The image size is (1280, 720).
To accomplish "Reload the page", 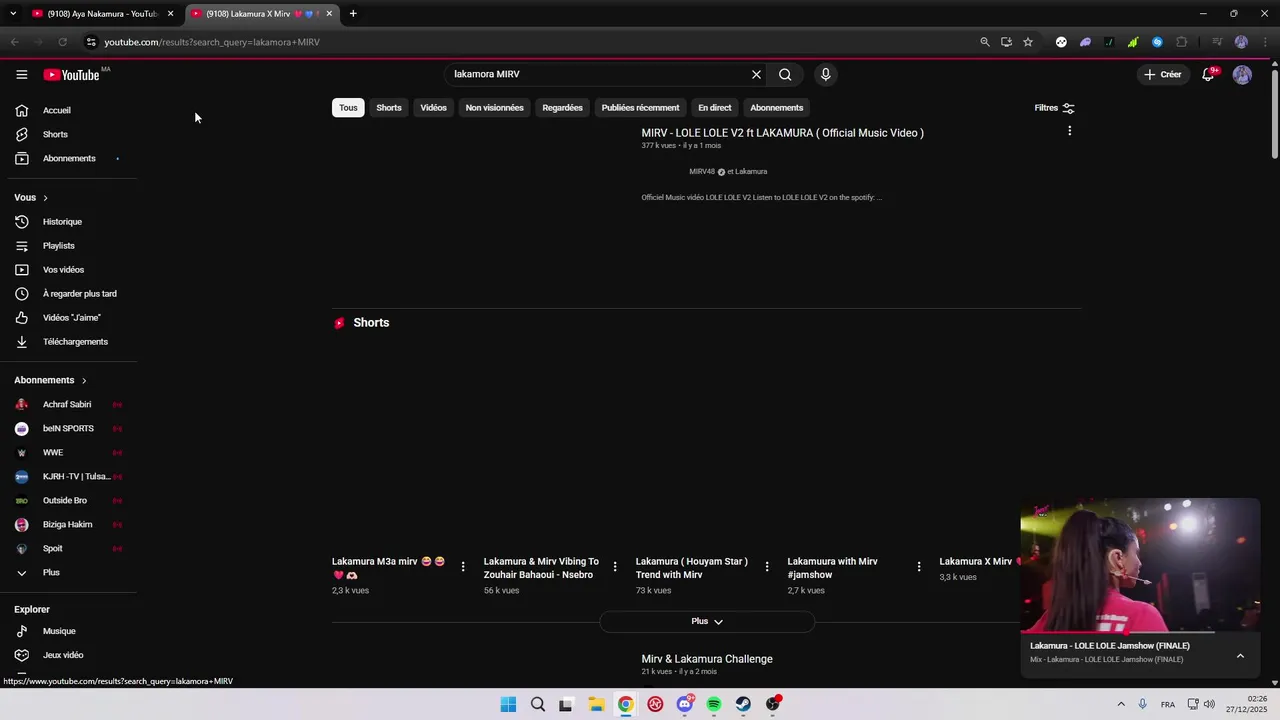I will 62,42.
